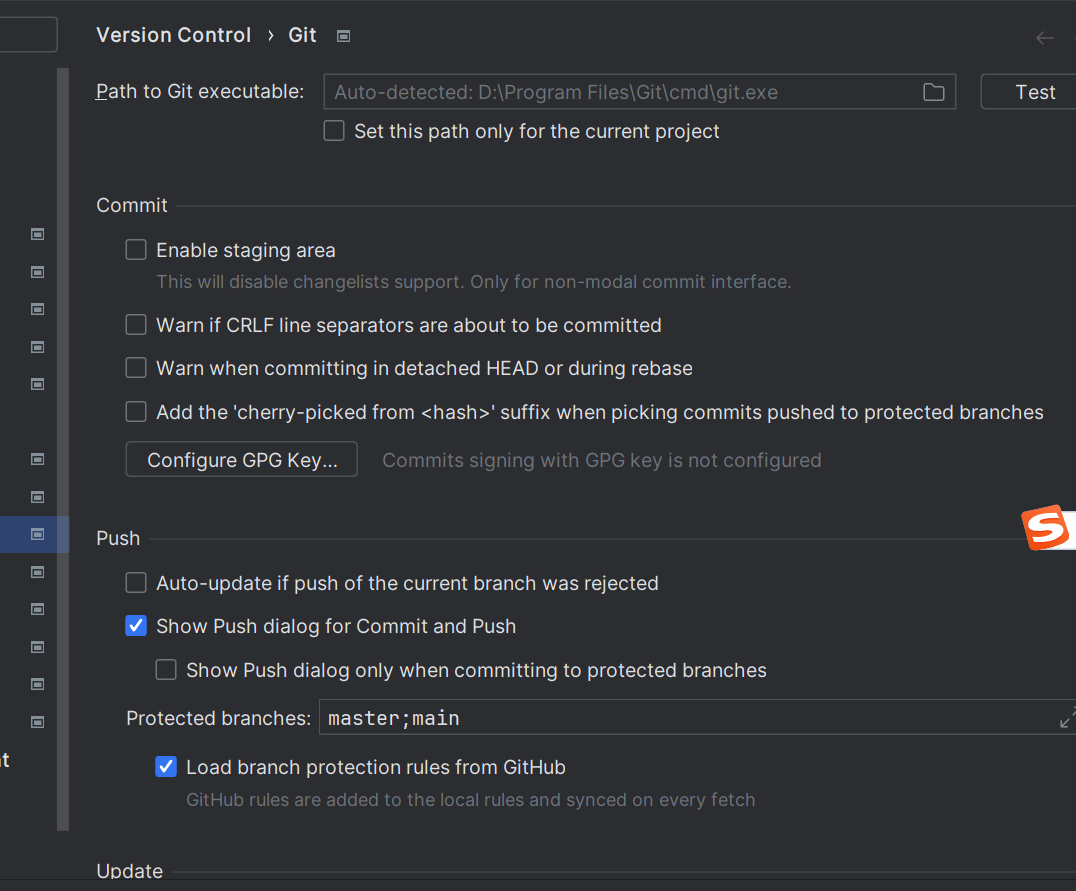This screenshot has width=1076, height=891.
Task: Navigate to Version Control breadcrumb
Action: [173, 35]
